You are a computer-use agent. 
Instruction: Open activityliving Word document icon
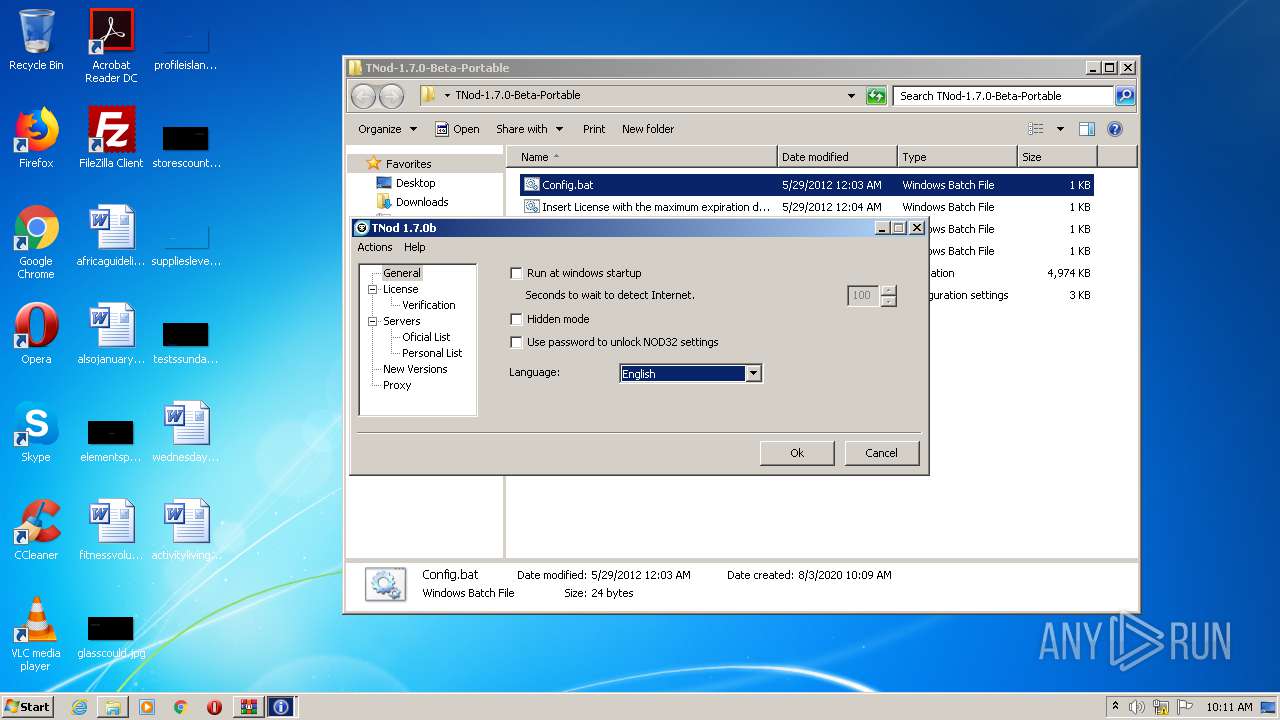[186, 530]
